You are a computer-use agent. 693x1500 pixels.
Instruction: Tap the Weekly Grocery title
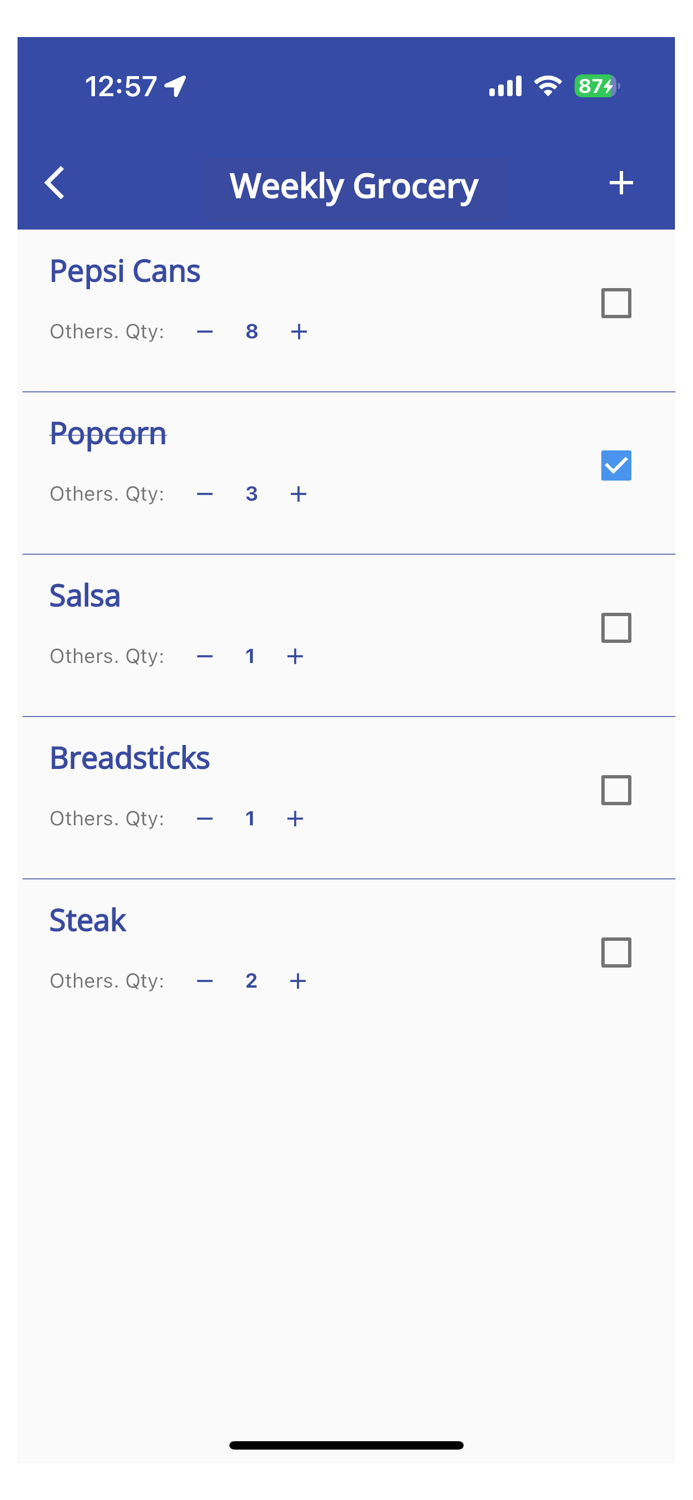[x=354, y=185]
